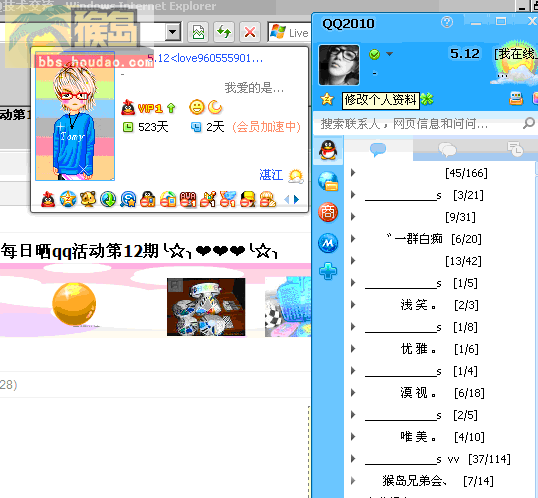
Task: Open the blue M sidebar icon
Action: tap(328, 243)
